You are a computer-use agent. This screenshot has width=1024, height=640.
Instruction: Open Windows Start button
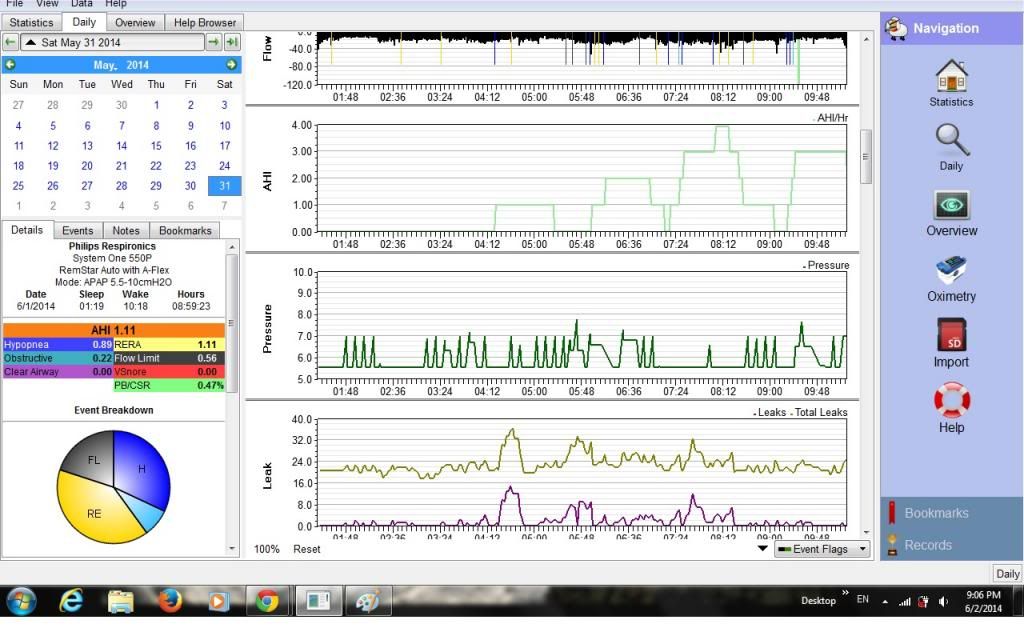22,601
